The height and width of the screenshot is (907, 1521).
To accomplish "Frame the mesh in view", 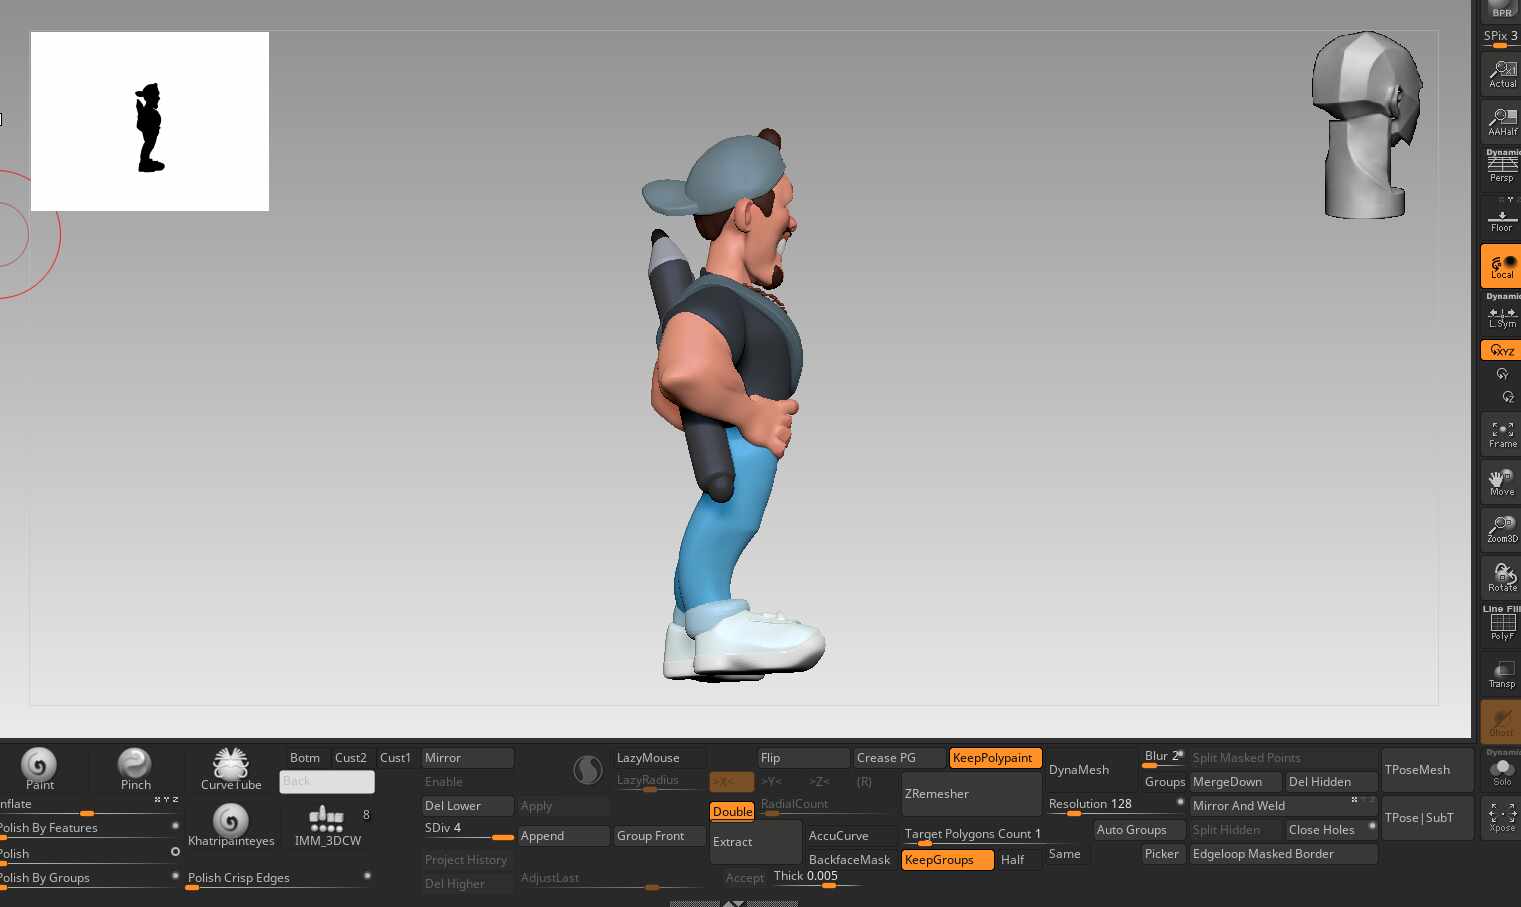I will 1501,434.
